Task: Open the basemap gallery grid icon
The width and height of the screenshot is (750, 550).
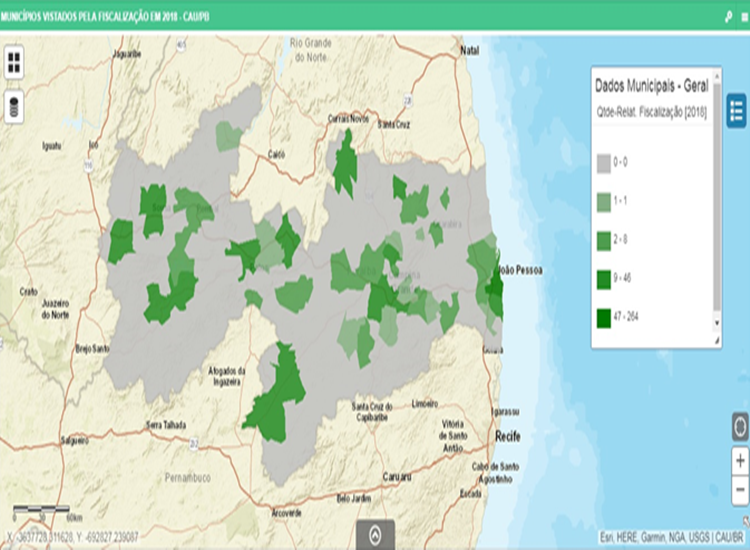Action: (15, 63)
